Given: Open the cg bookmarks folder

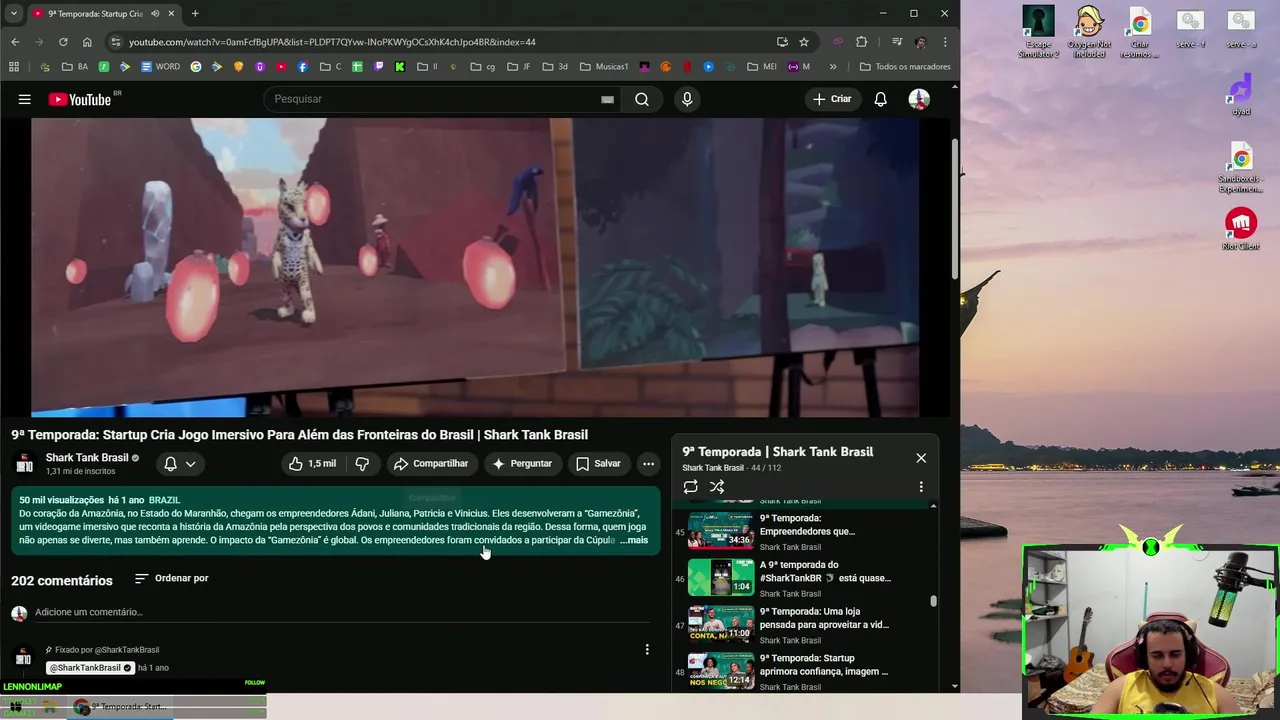Looking at the screenshot, I should 483,67.
